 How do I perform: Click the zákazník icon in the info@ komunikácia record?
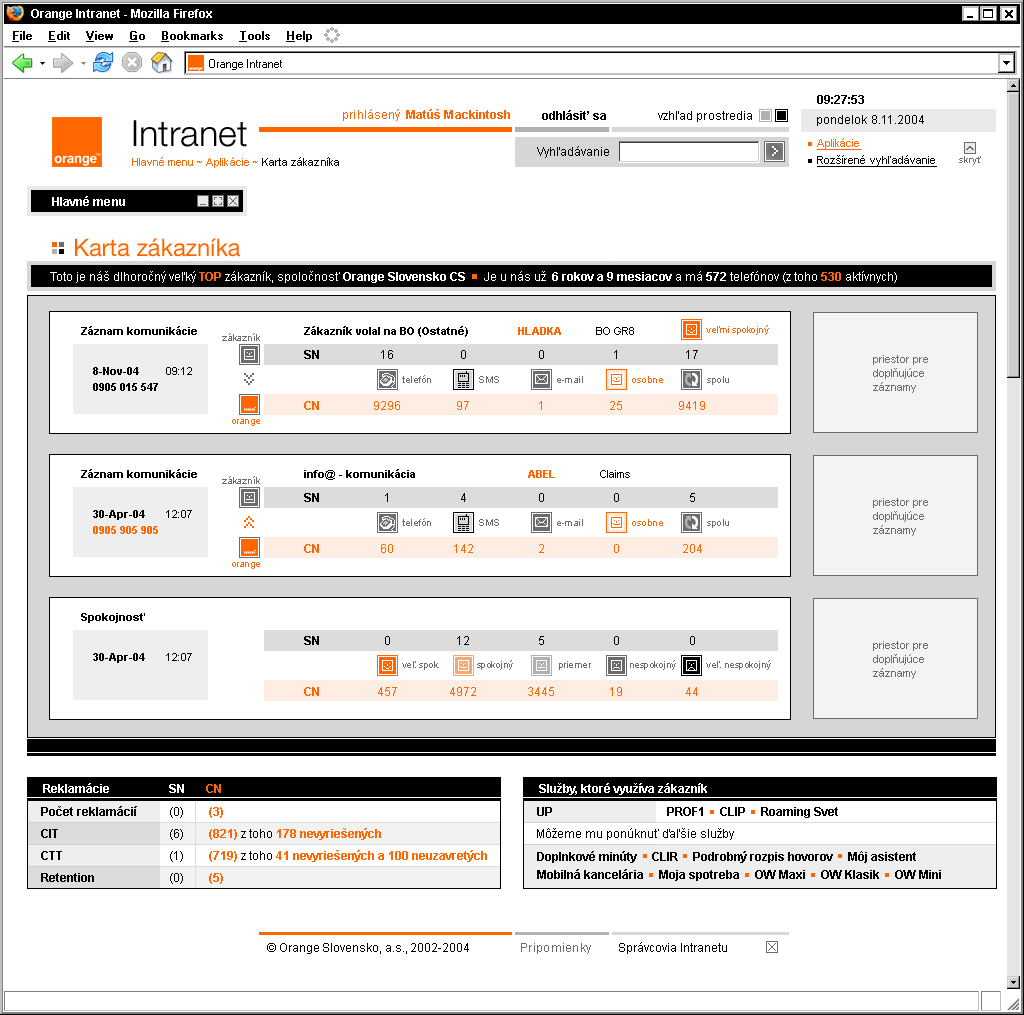pos(249,498)
